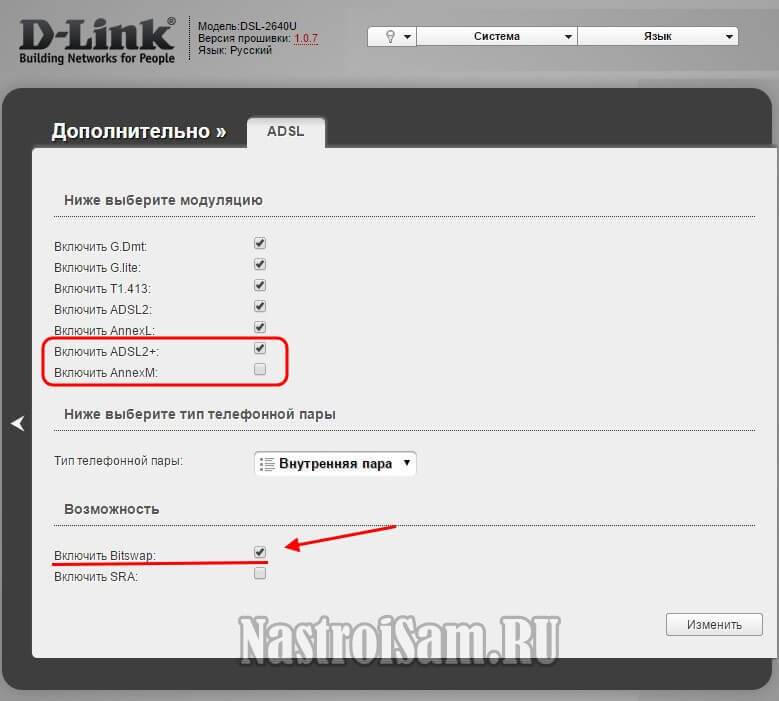Disable the Bitswap checkbox
The width and height of the screenshot is (779, 701).
coord(260,552)
